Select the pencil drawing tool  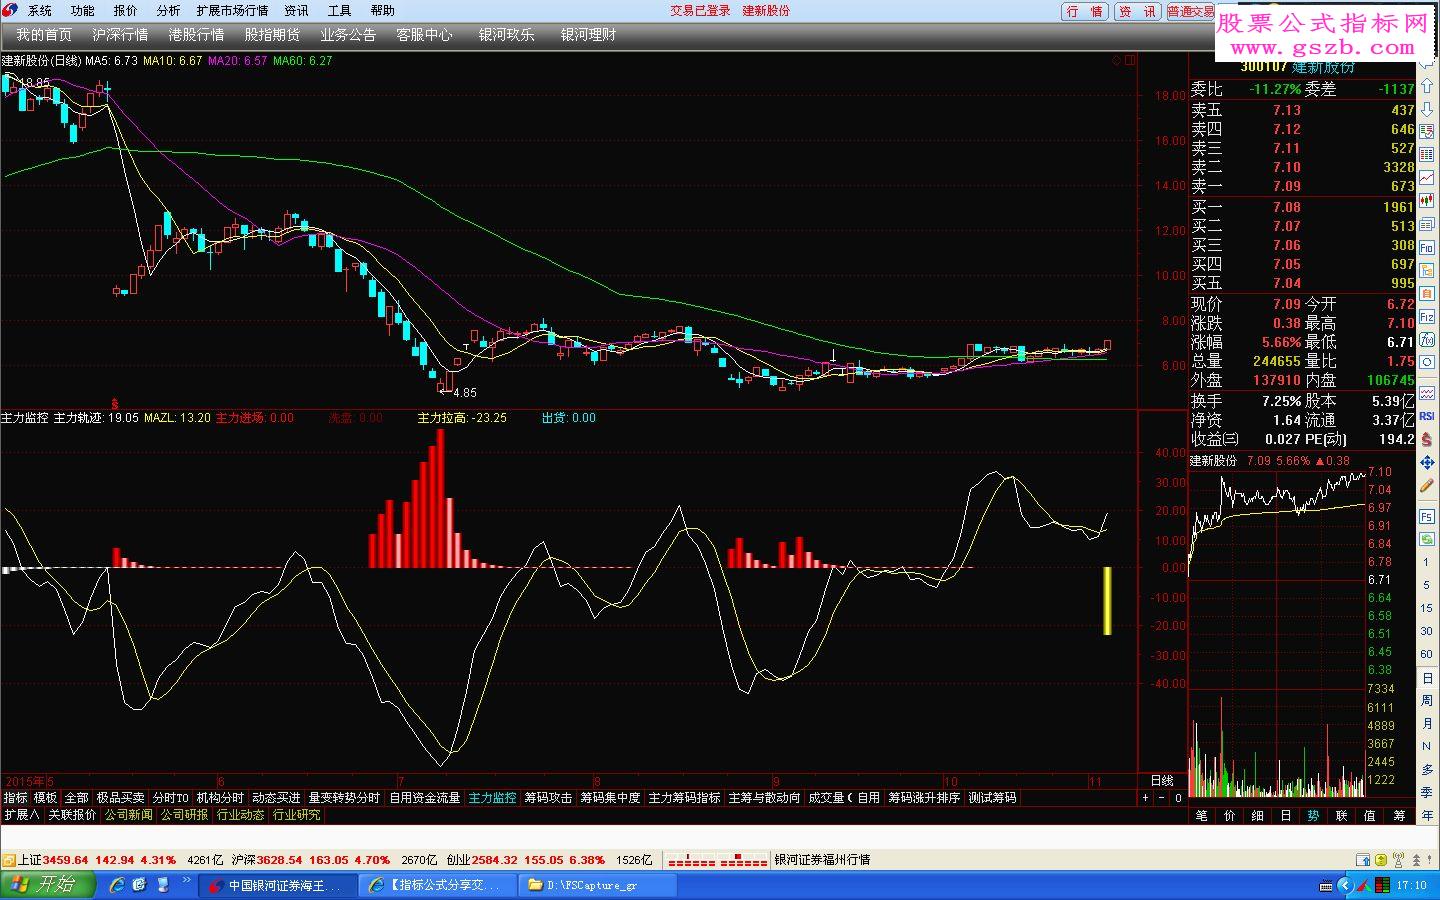1427,487
